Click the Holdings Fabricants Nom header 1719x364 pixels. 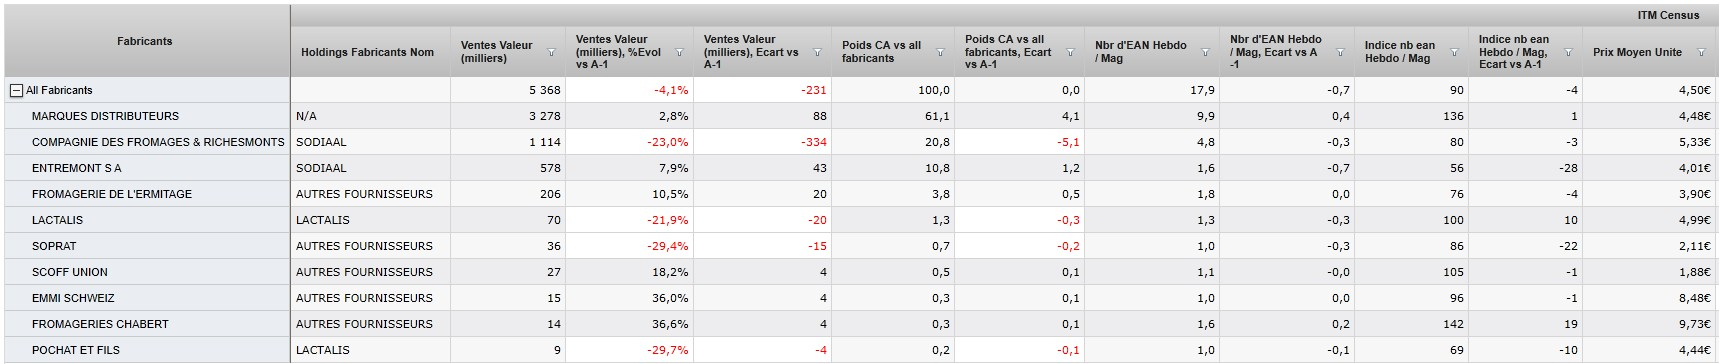[x=368, y=52]
